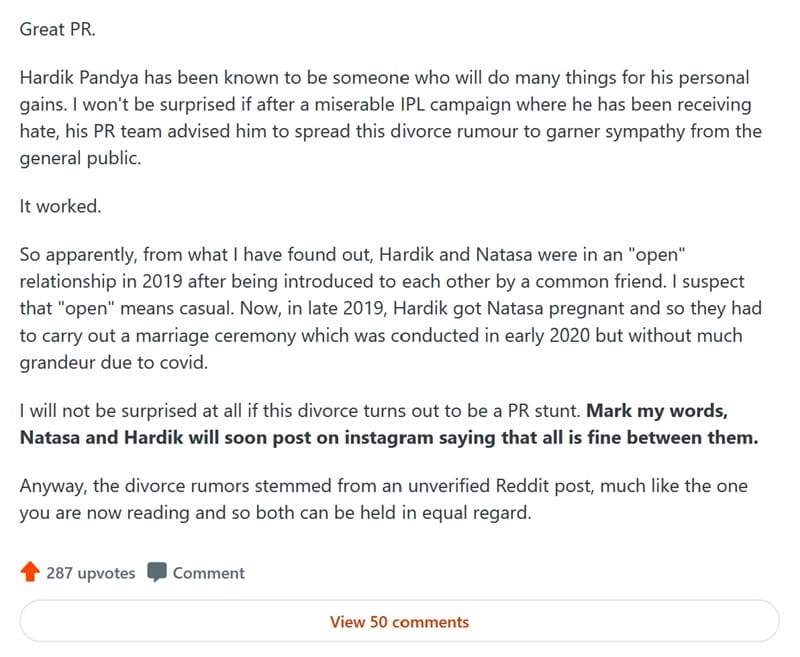Screen dimensions: 800x657
Task: Click the 'It worked.' line
Action: (x=61, y=206)
